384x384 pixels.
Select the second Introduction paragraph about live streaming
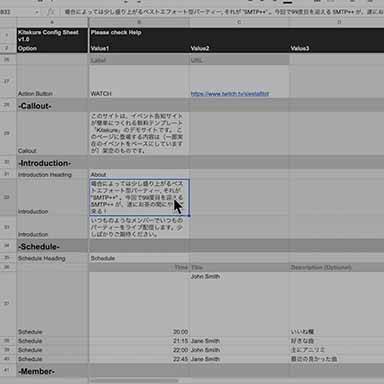click(x=139, y=227)
